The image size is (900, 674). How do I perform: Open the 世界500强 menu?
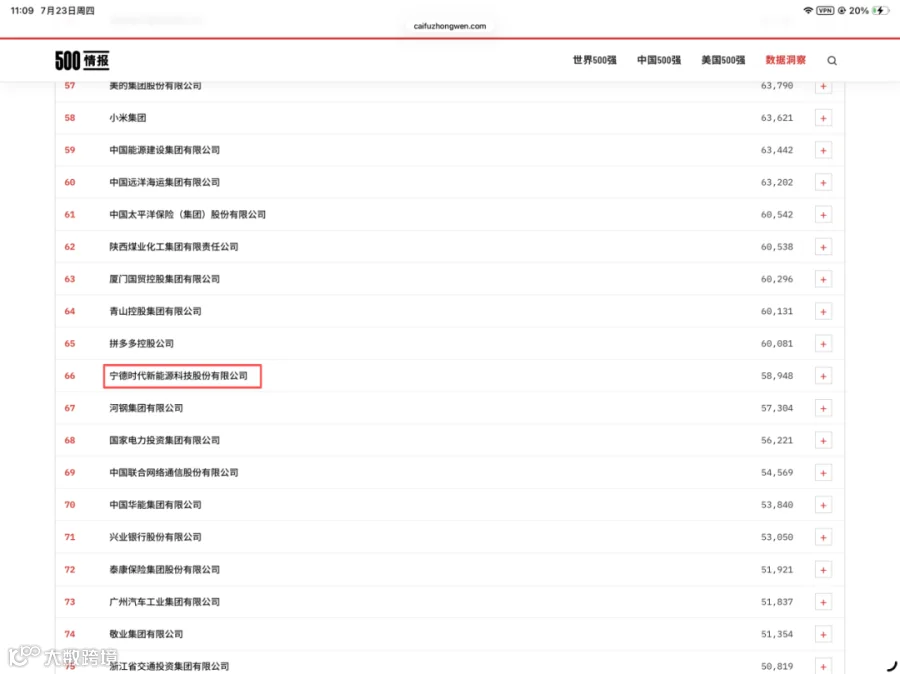(x=595, y=60)
